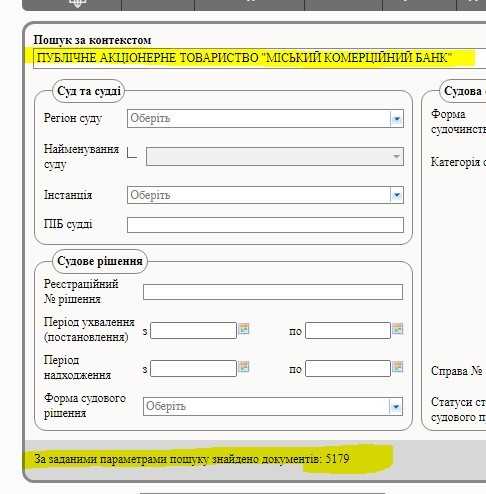This screenshot has width=486, height=494.
Task: Open calendar for Період надходження start date
Action: click(244, 367)
